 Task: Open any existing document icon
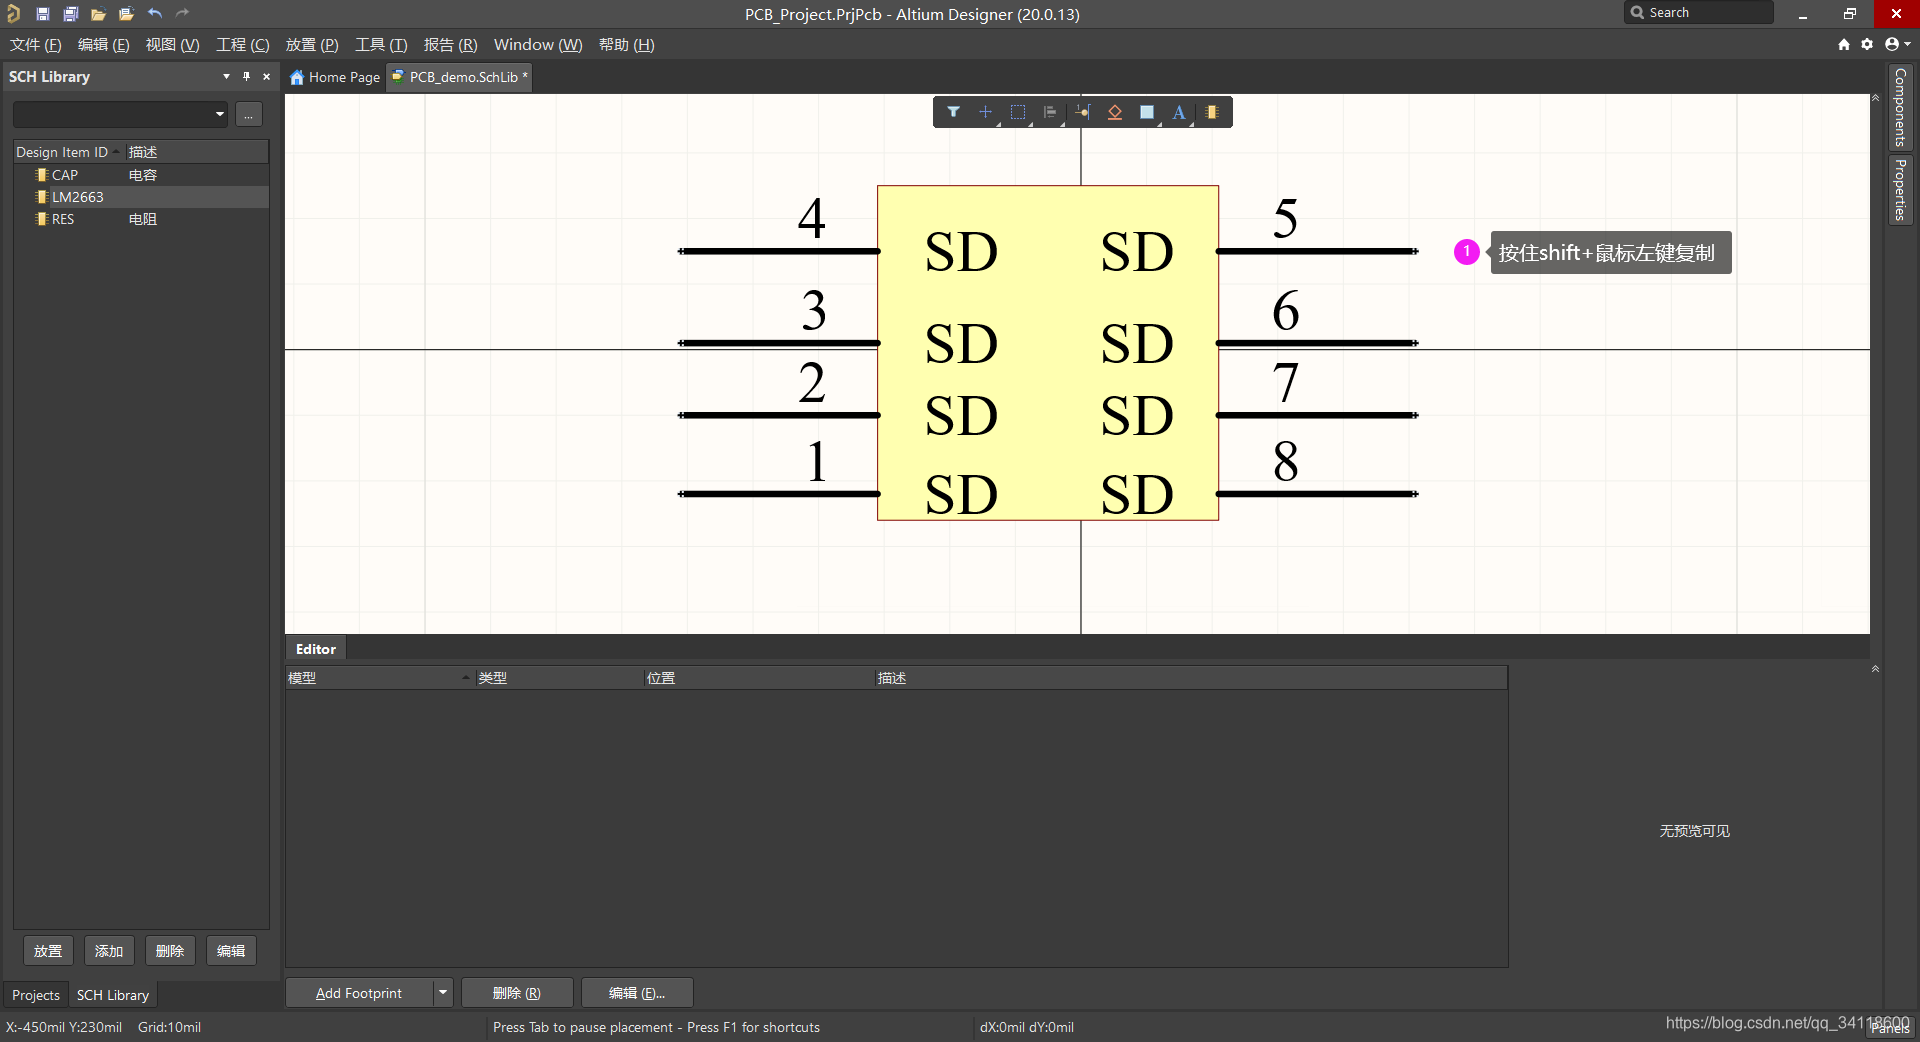pyautogui.click(x=98, y=14)
